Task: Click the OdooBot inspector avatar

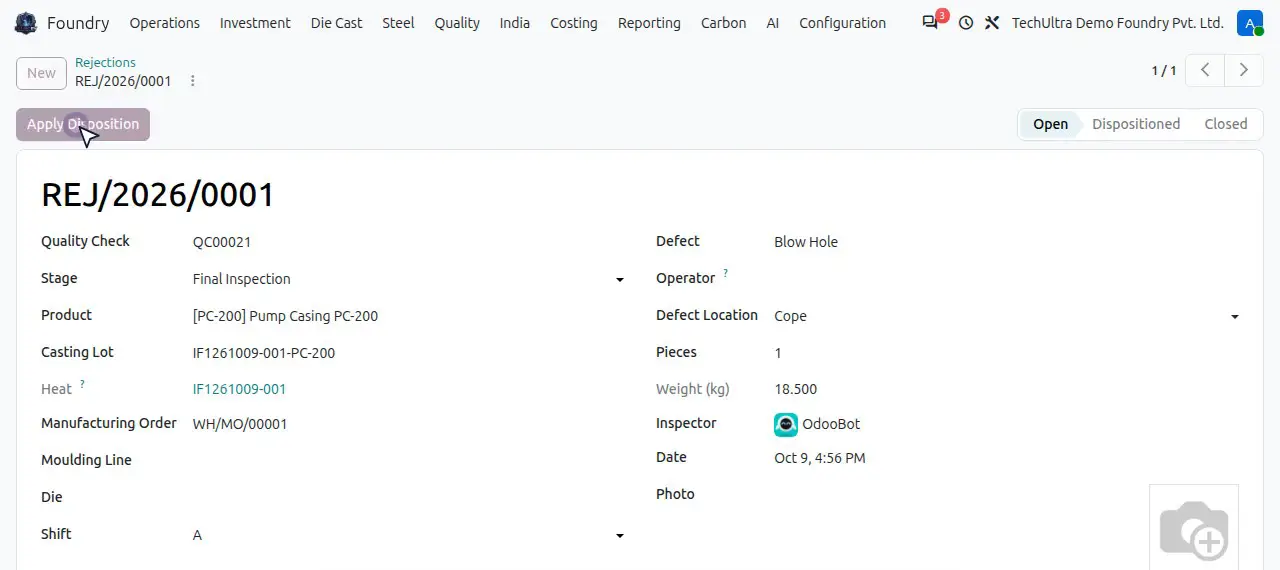Action: coord(786,424)
